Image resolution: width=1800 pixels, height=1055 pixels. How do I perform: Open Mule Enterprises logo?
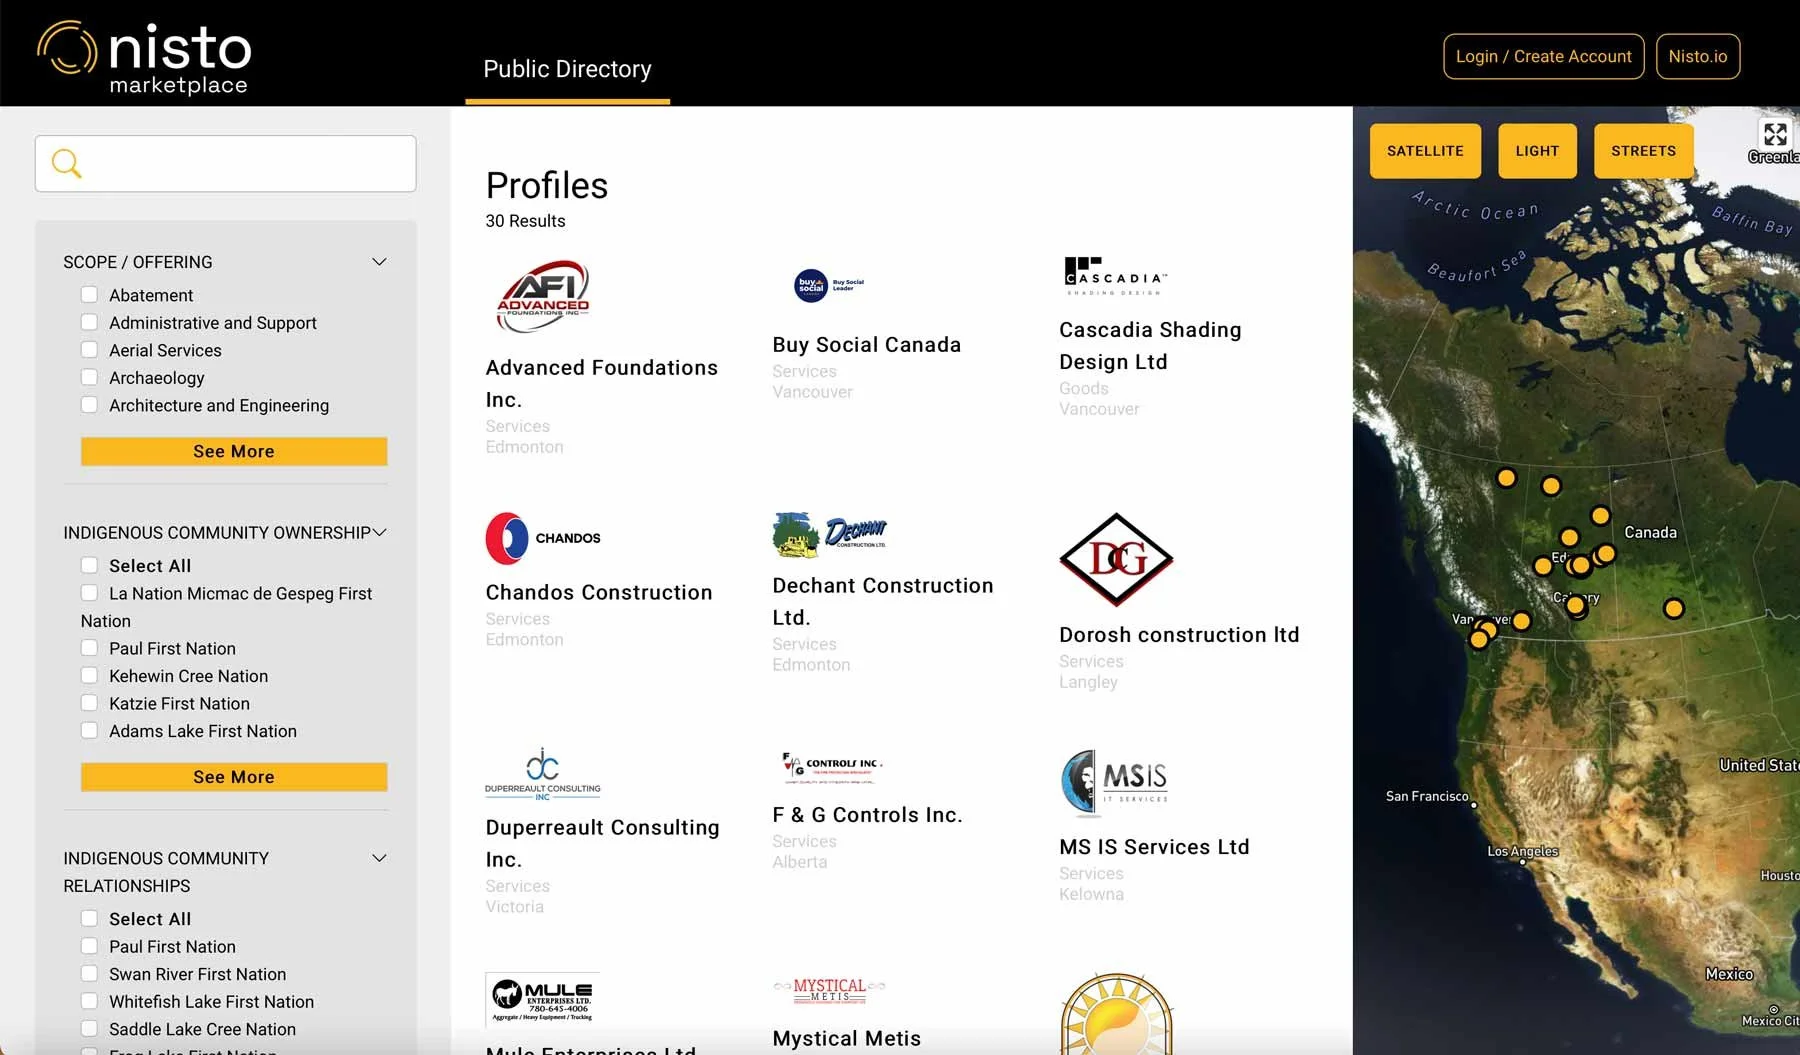click(543, 999)
